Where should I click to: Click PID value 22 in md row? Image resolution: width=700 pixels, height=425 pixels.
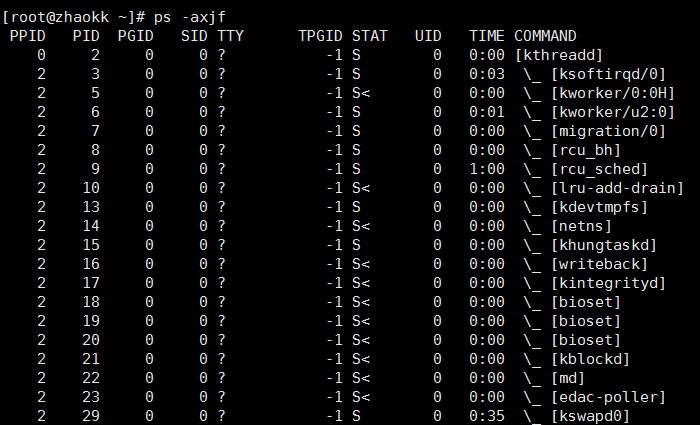(x=91, y=378)
